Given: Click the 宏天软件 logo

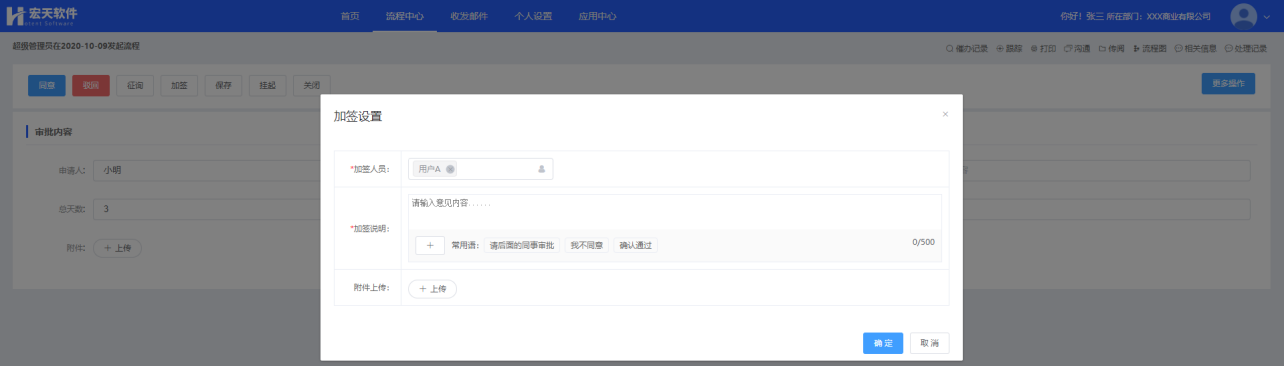Looking at the screenshot, I should (42, 16).
